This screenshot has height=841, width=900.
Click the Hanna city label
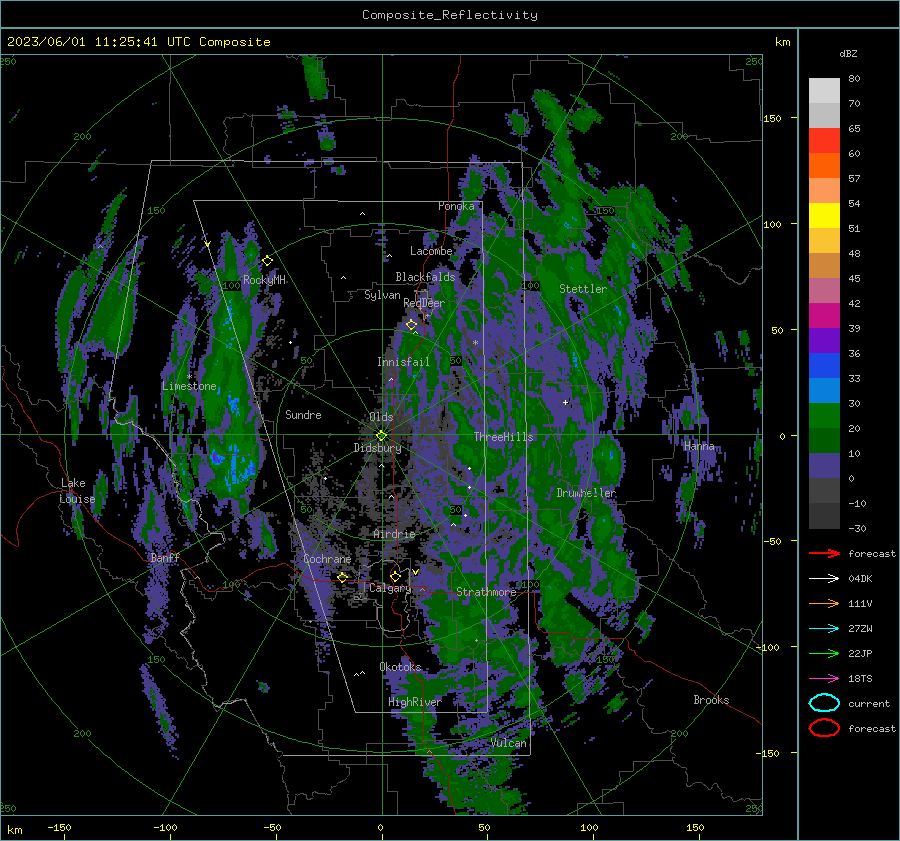(699, 446)
